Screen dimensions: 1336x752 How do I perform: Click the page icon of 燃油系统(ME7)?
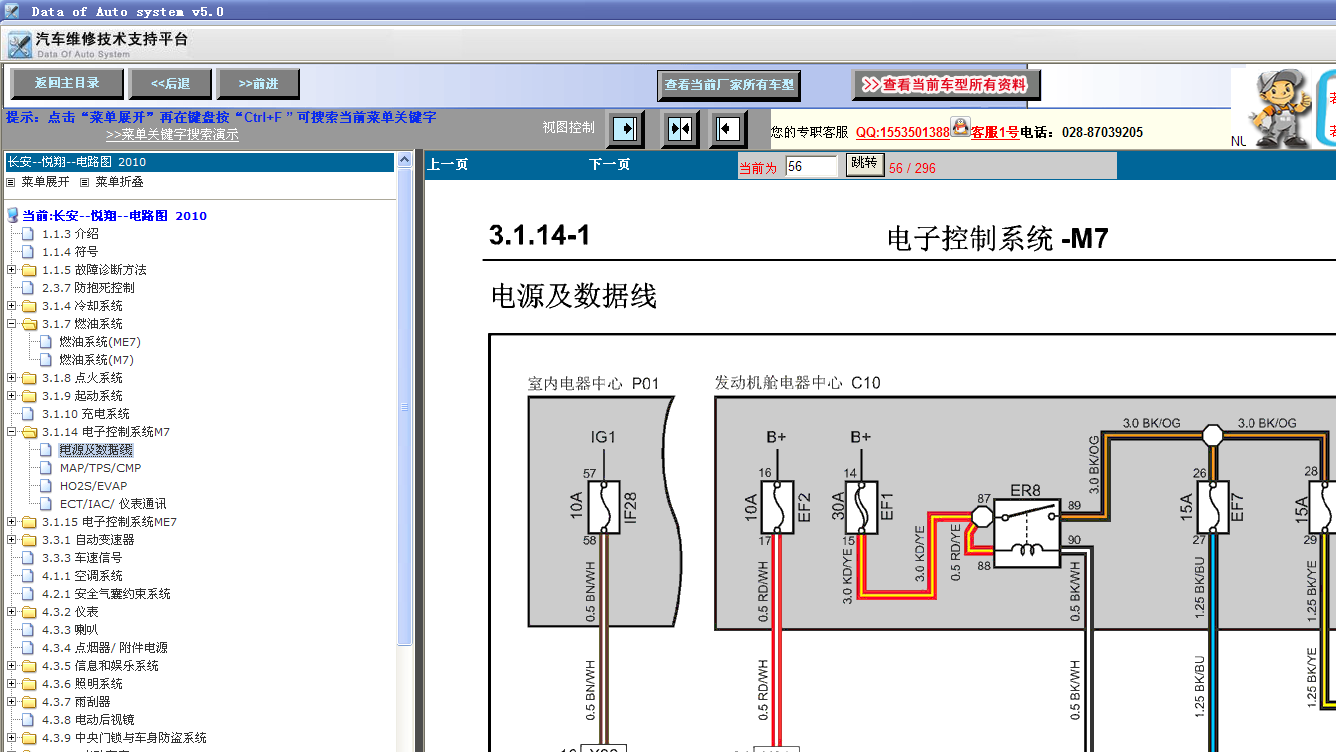tap(45, 341)
